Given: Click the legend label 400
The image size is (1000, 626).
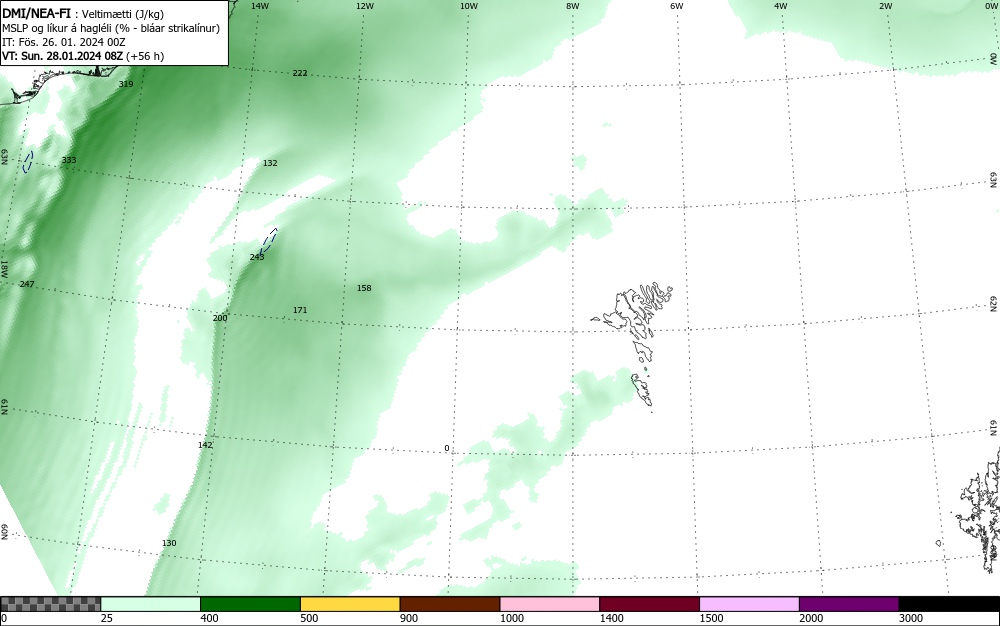Looking at the screenshot, I should [x=209, y=618].
